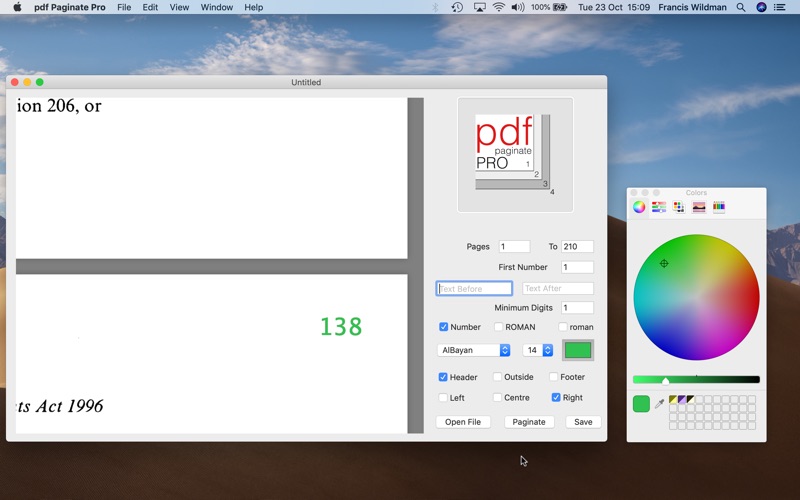This screenshot has width=800, height=500.
Task: Open the Time Machine menu bar icon
Action: [457, 7]
